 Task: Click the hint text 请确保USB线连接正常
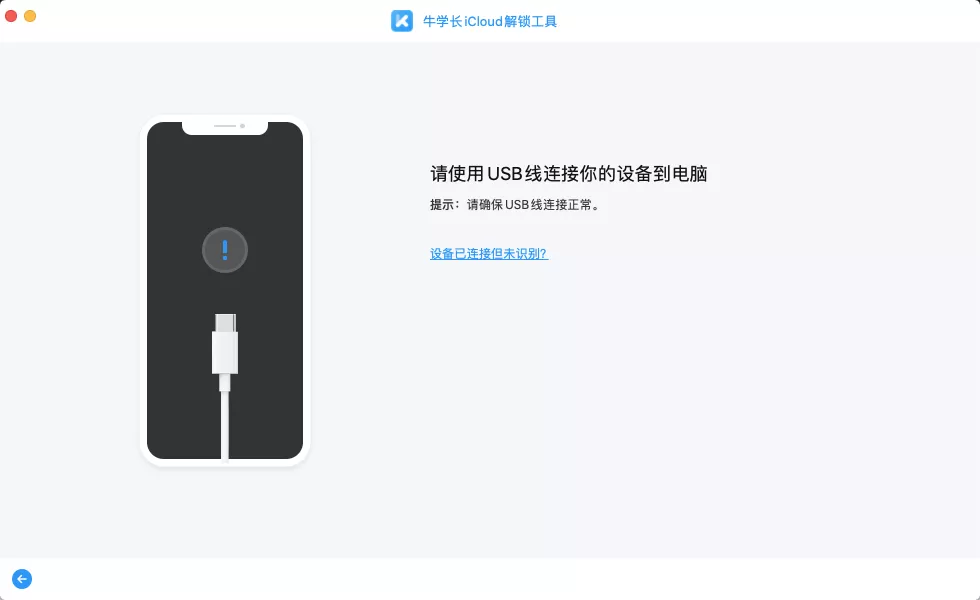[533, 204]
